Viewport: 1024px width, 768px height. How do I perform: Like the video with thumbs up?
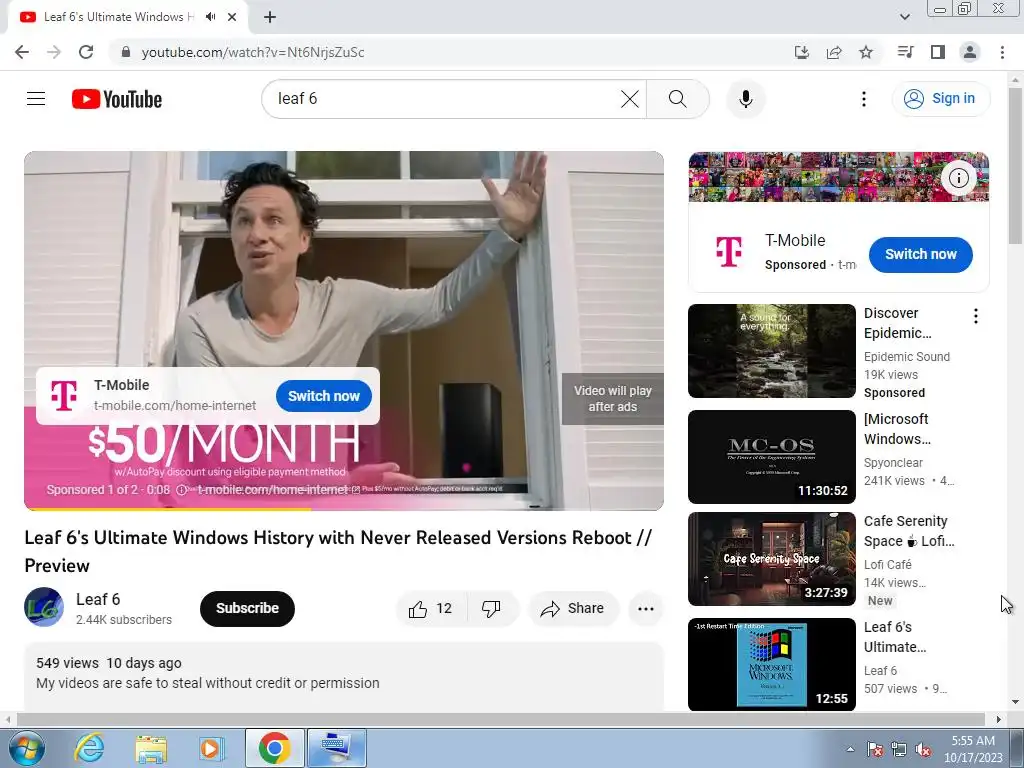(x=431, y=609)
